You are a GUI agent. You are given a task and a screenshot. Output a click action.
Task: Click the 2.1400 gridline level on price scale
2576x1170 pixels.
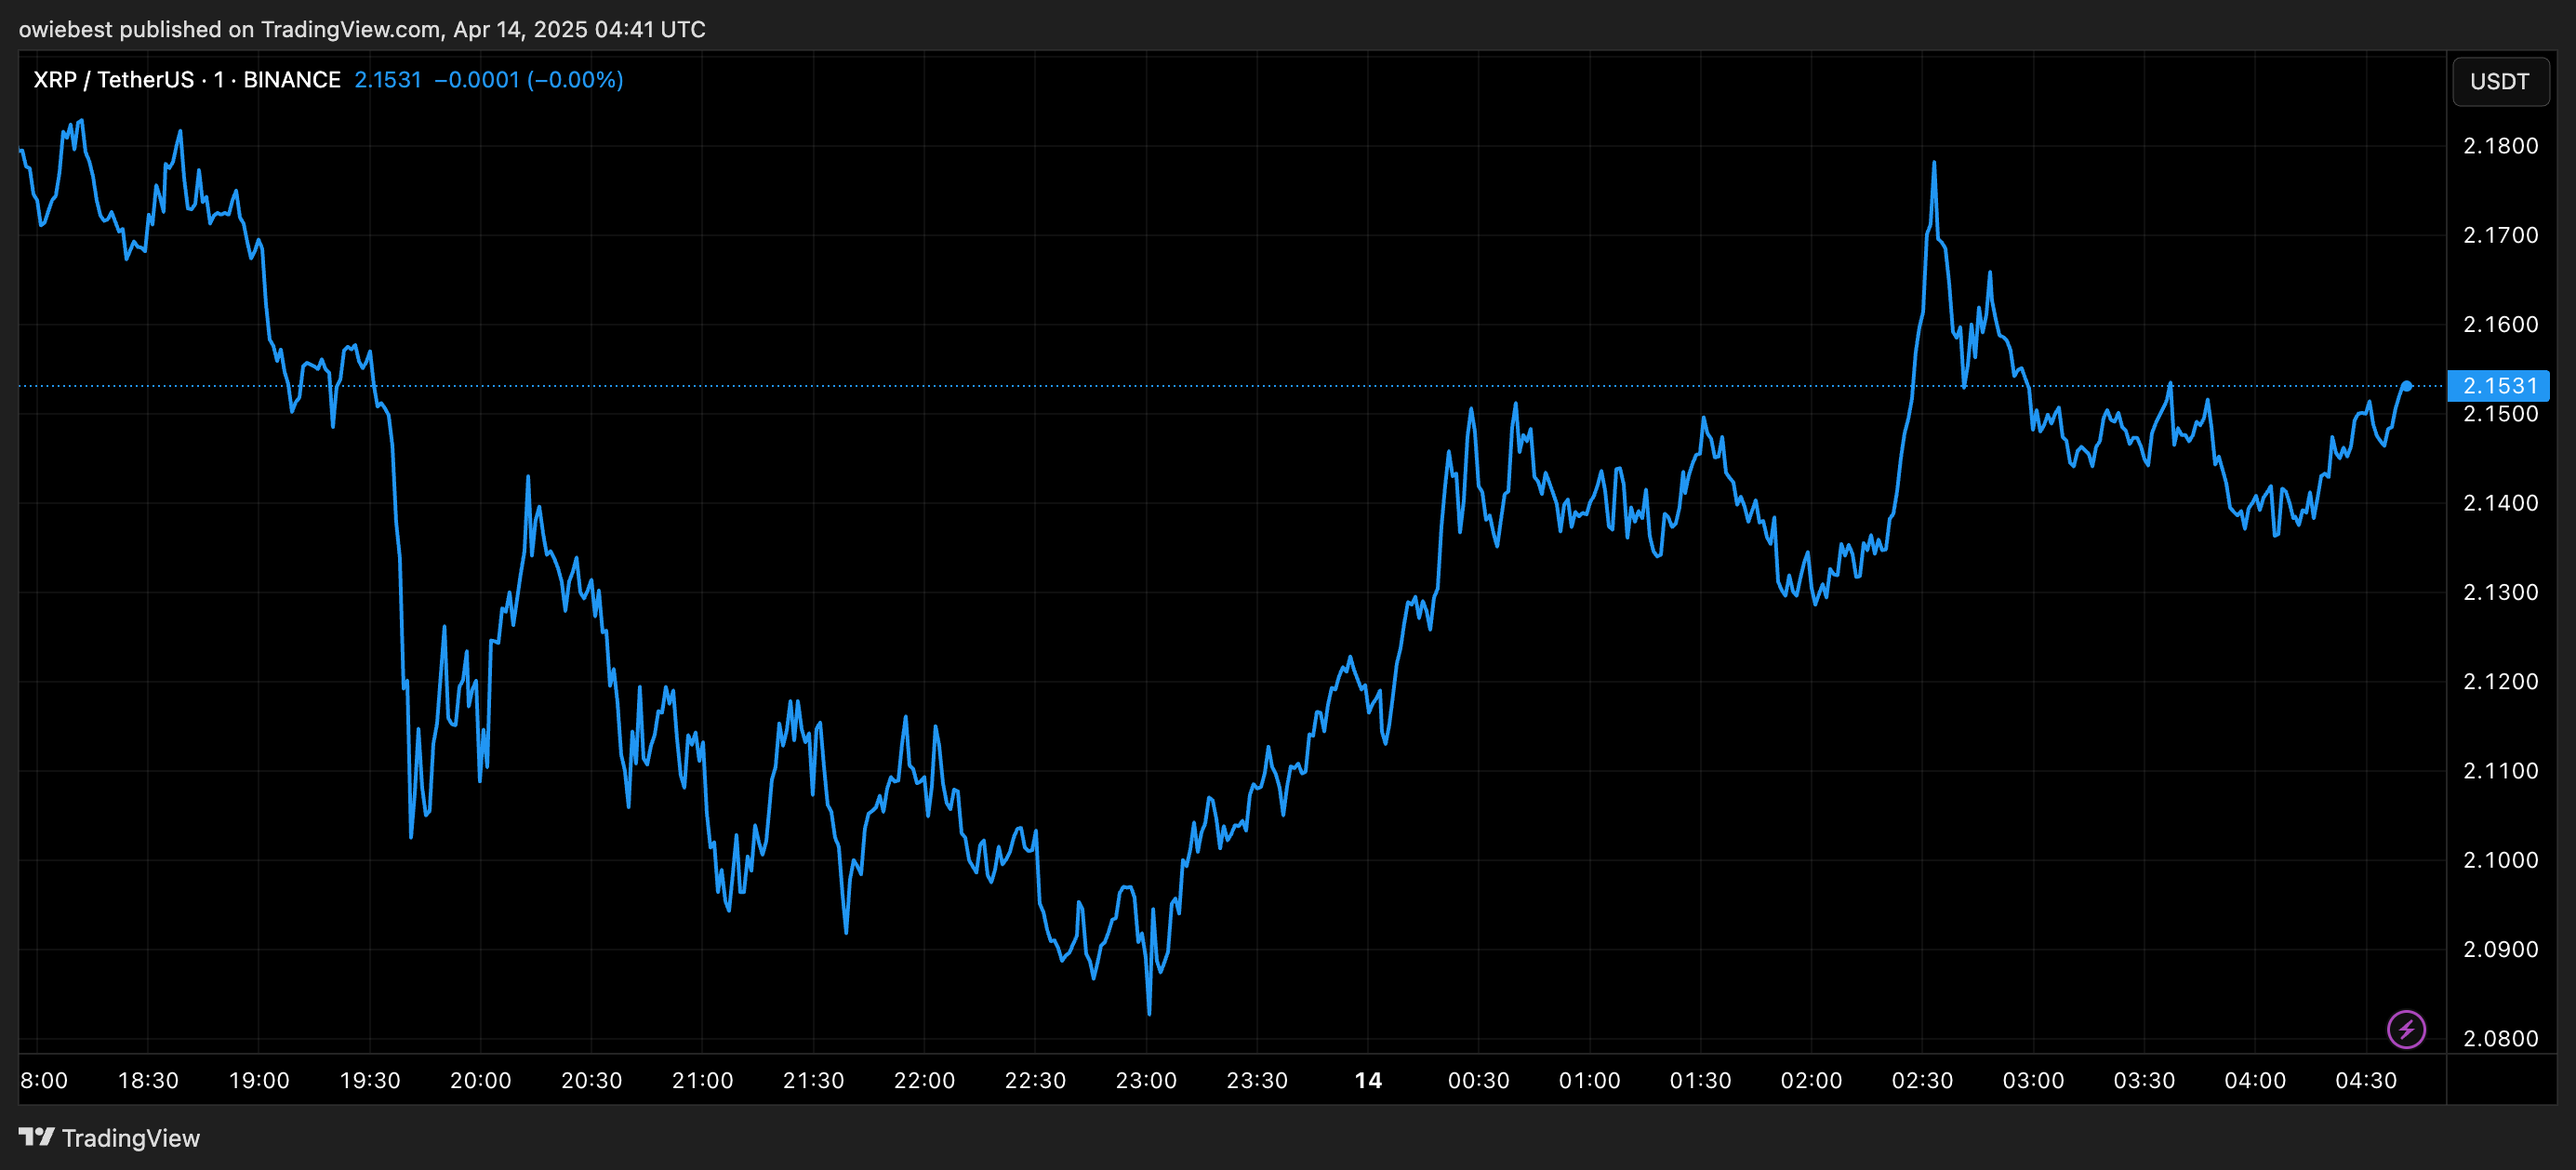(x=2503, y=503)
